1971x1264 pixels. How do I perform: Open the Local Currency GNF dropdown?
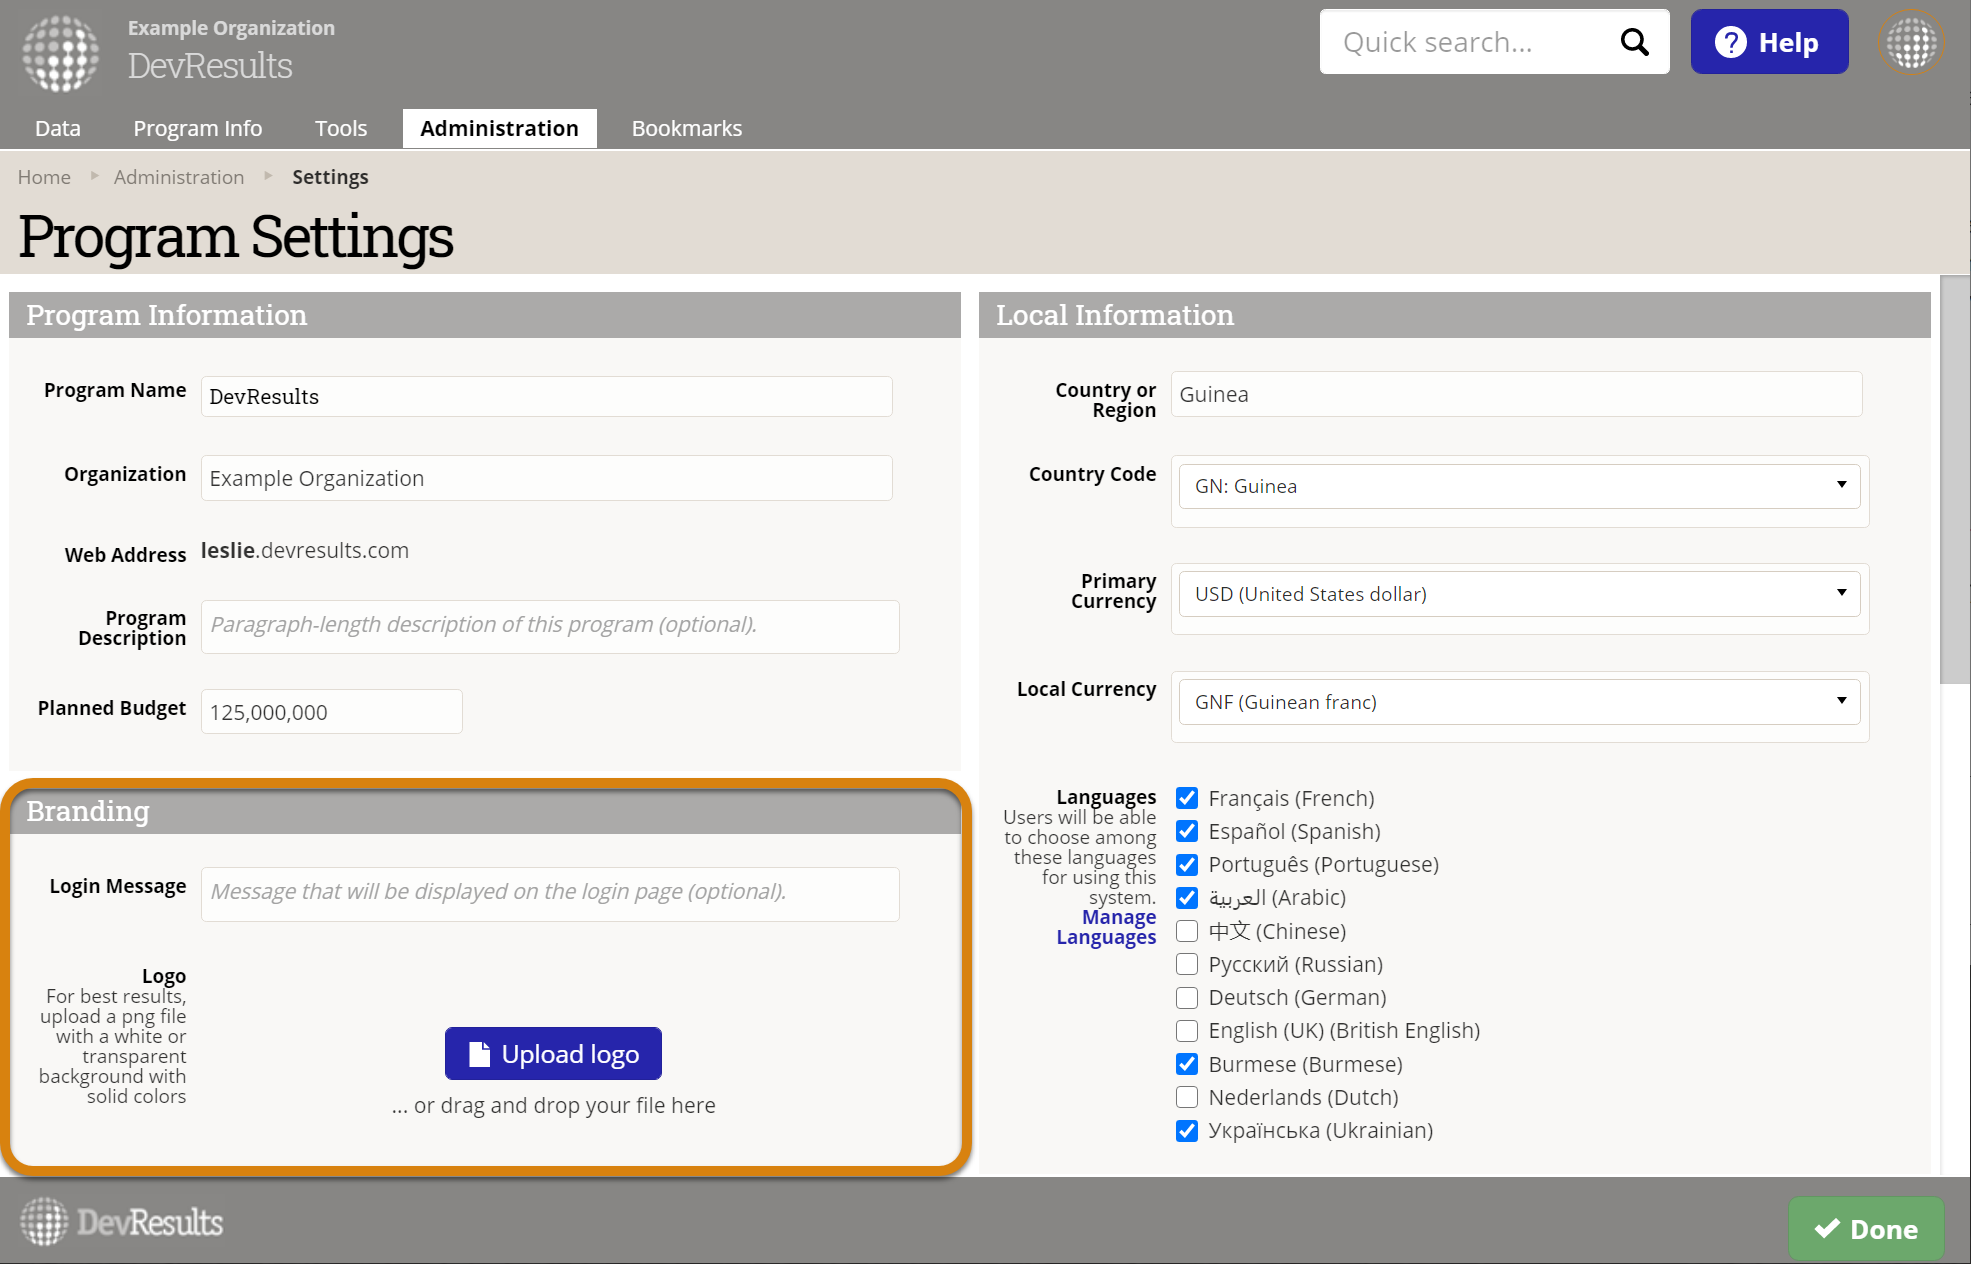tap(1518, 702)
